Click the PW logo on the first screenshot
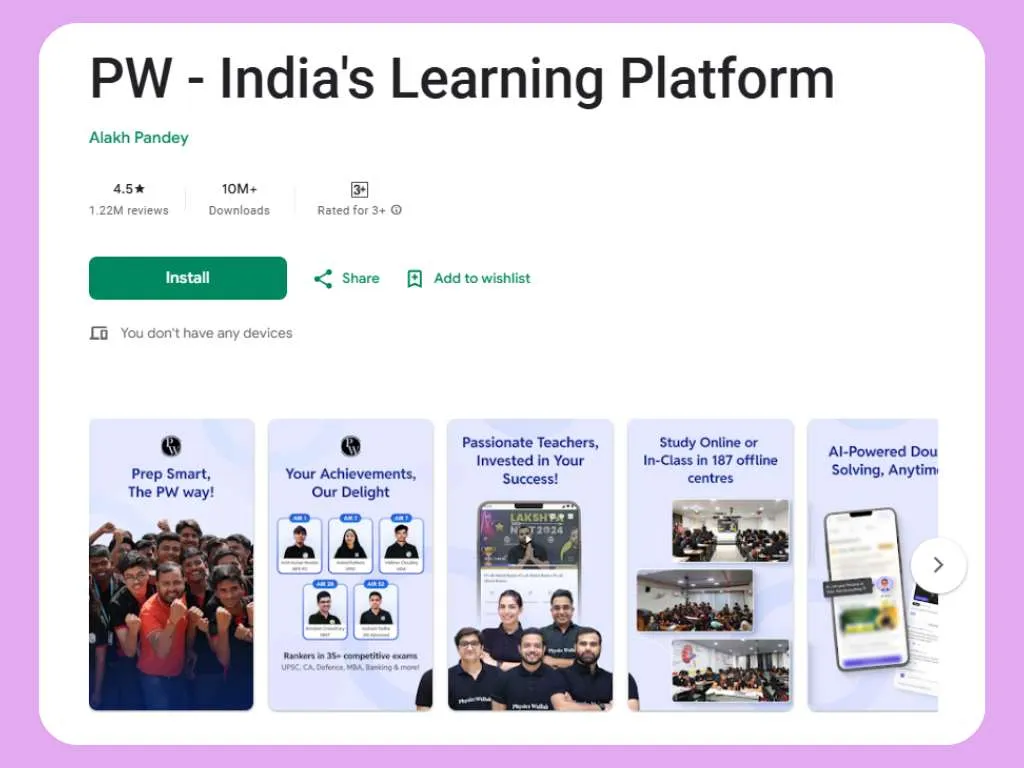 170,446
